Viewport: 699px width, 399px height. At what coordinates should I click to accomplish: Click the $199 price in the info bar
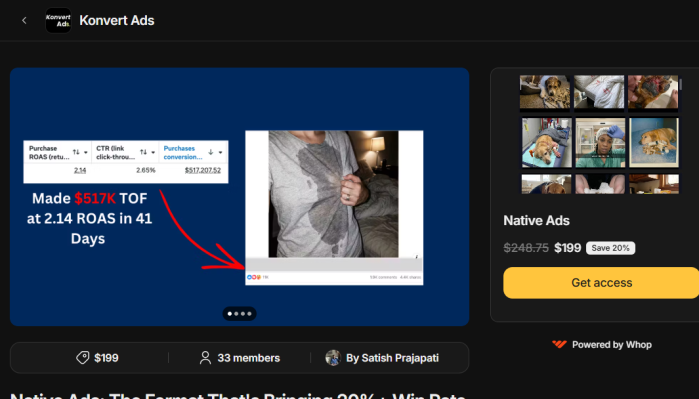(x=106, y=358)
